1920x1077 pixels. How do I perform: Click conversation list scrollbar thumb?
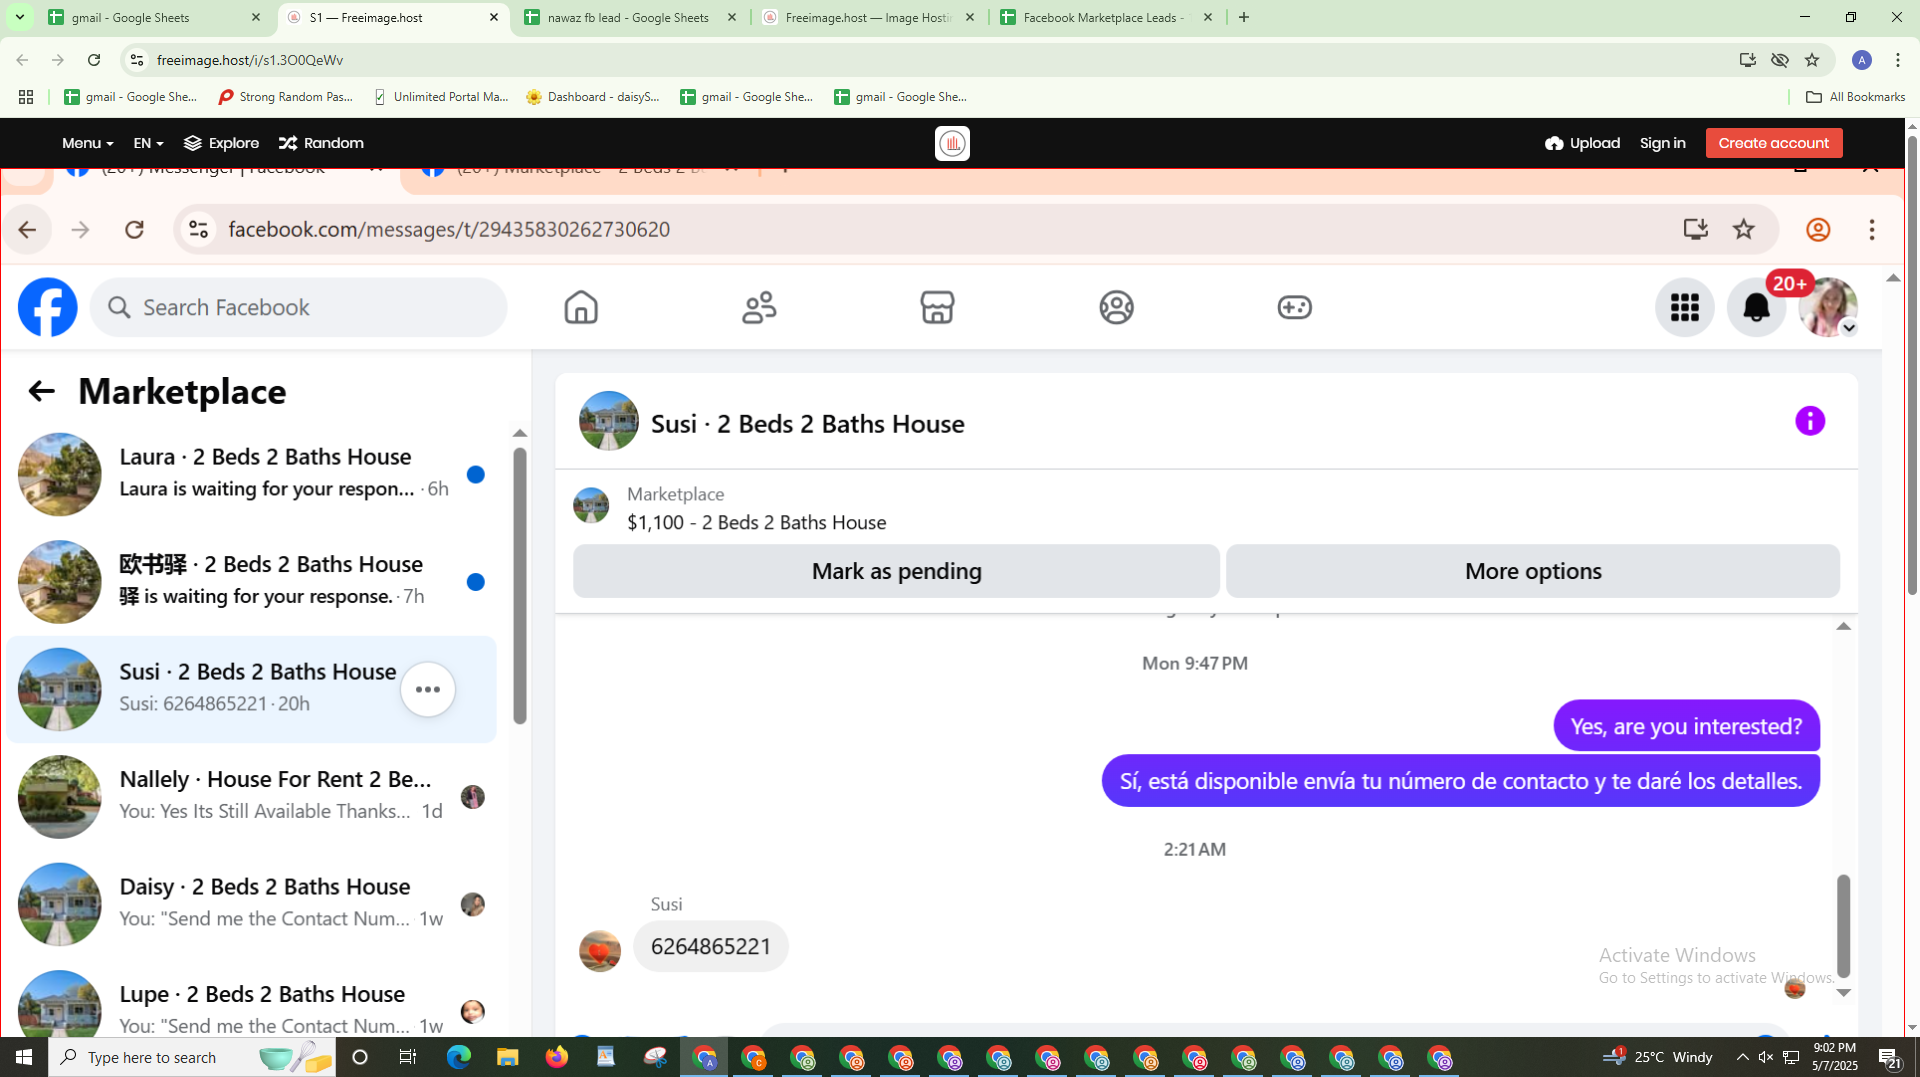(519, 585)
